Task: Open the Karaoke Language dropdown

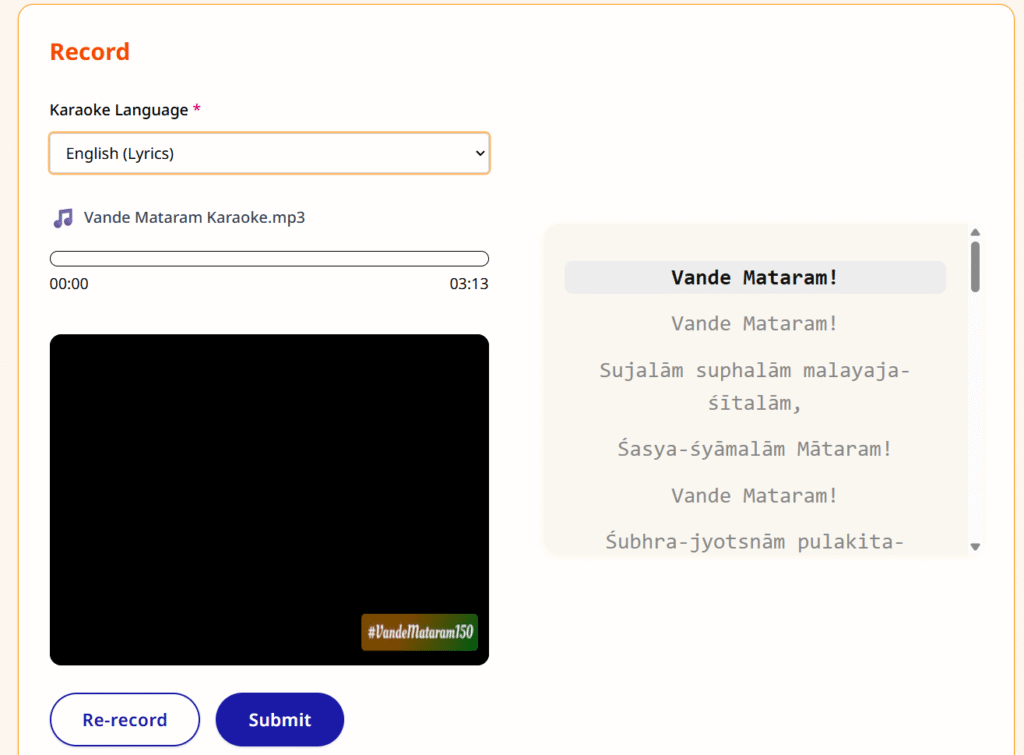Action: tap(269, 153)
